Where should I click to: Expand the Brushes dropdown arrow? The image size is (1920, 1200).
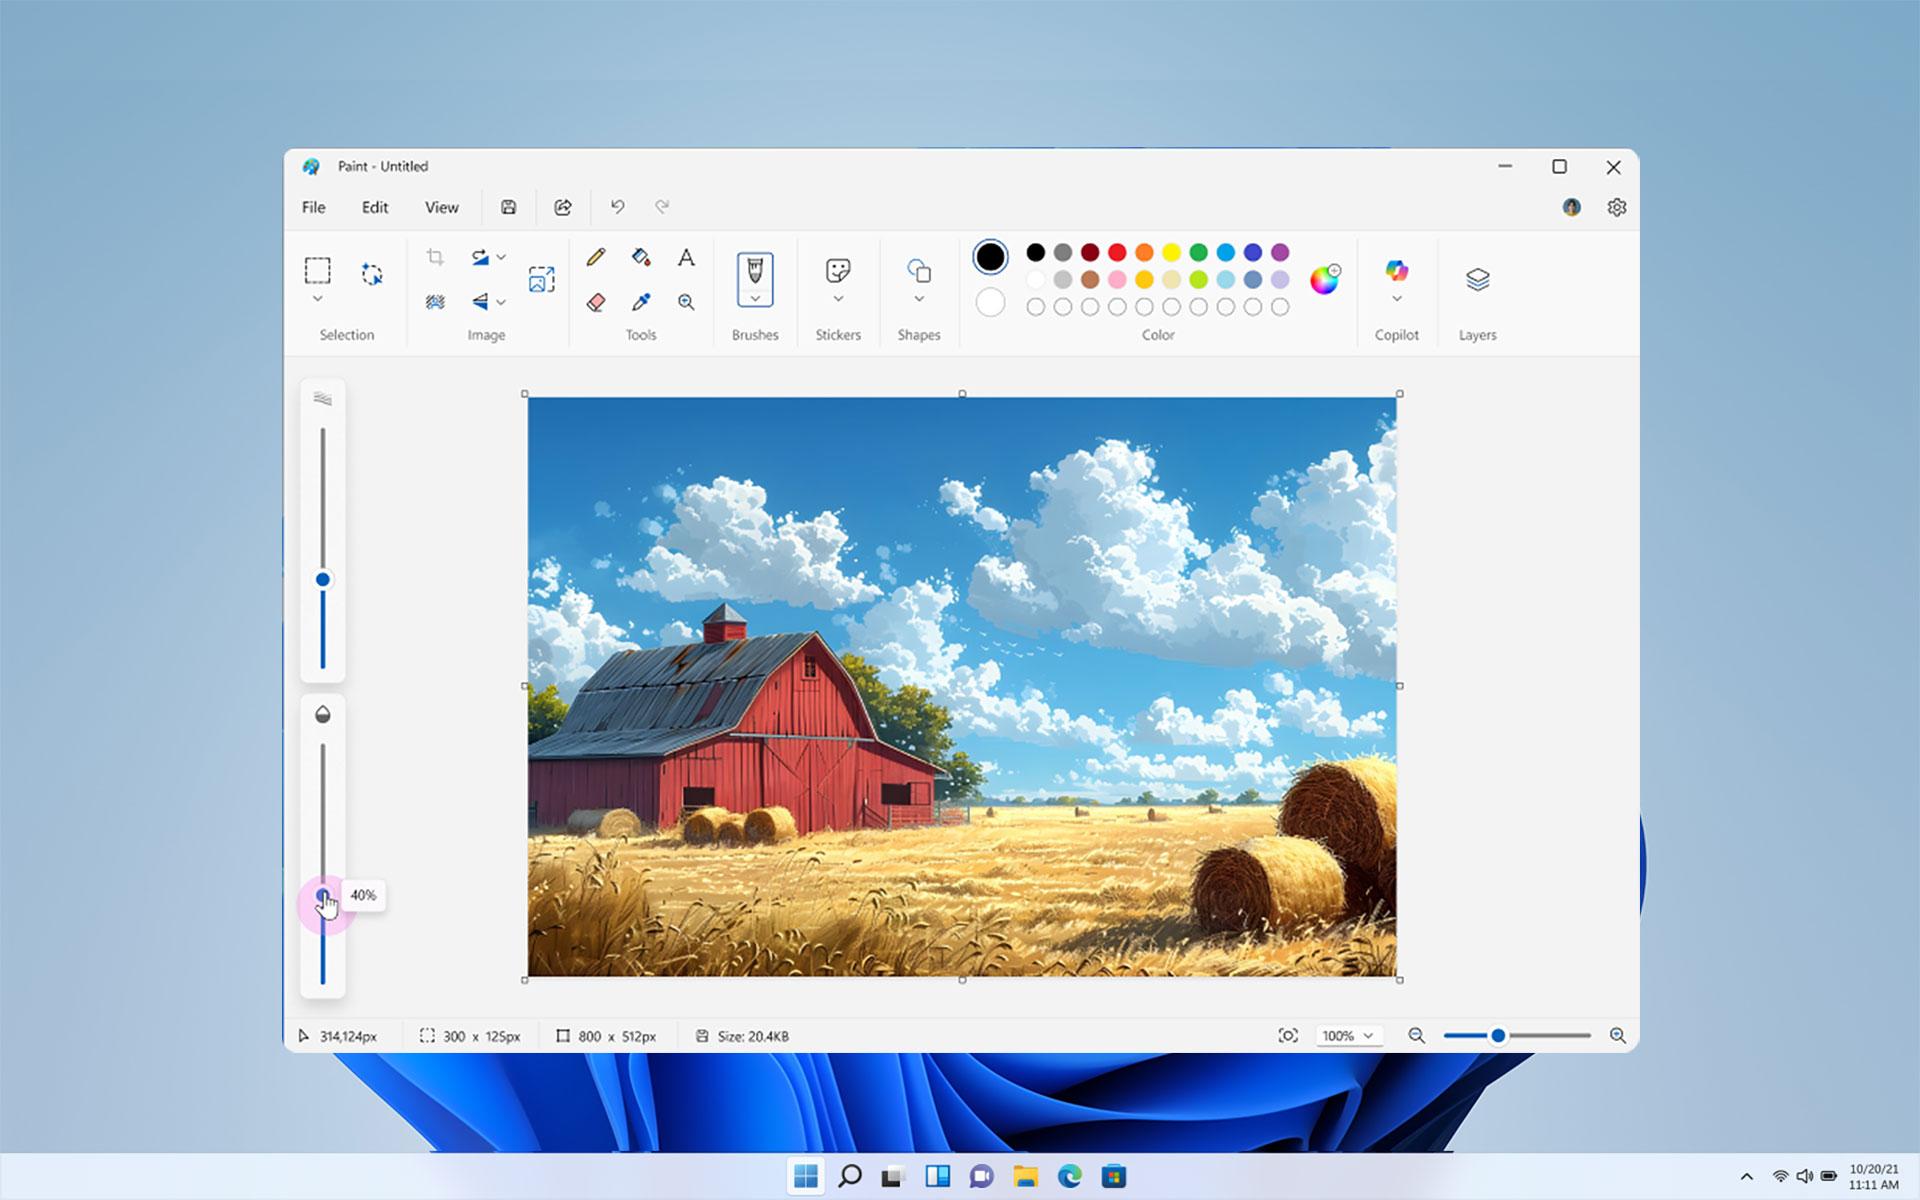[x=755, y=298]
